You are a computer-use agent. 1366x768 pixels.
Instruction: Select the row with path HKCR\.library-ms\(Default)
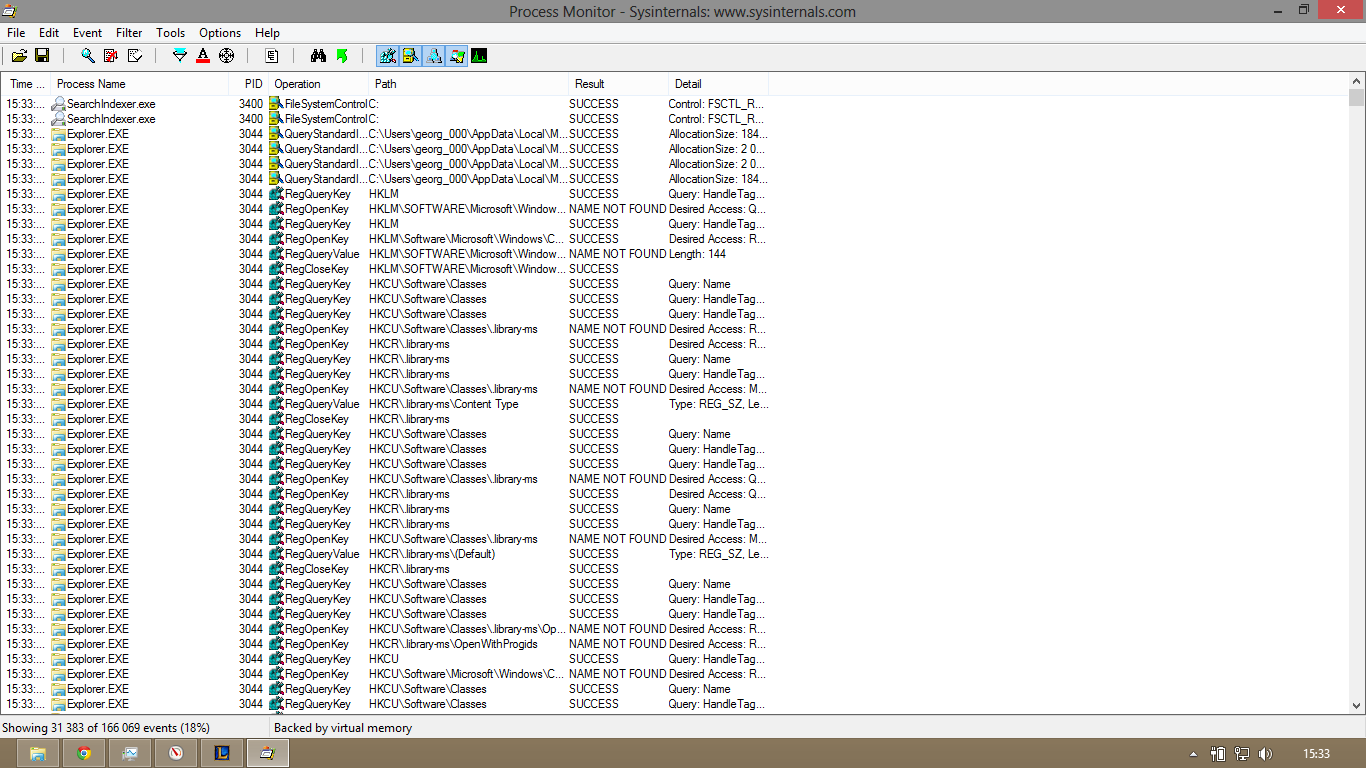point(385,554)
